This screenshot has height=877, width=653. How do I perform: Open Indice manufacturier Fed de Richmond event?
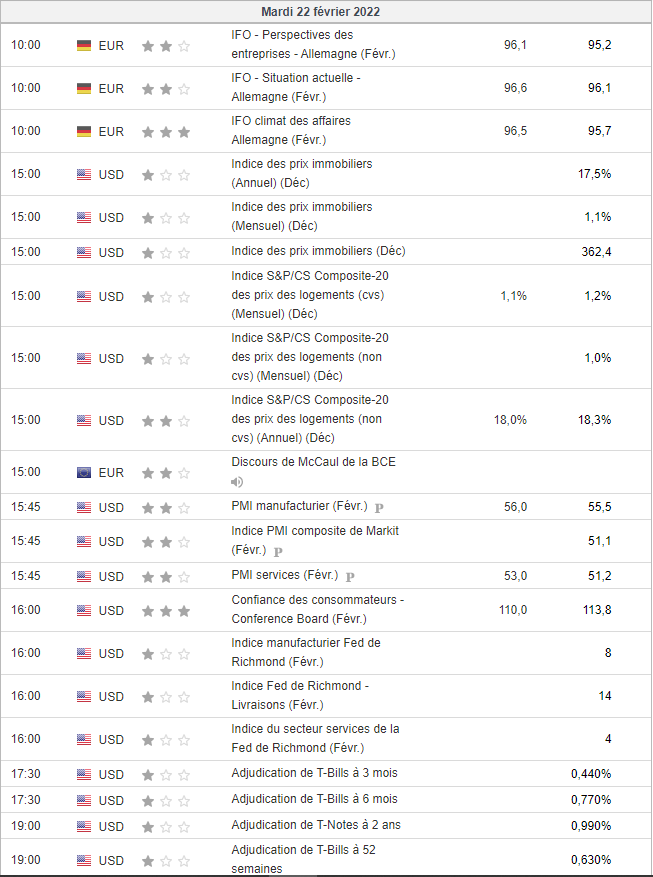coord(305,652)
